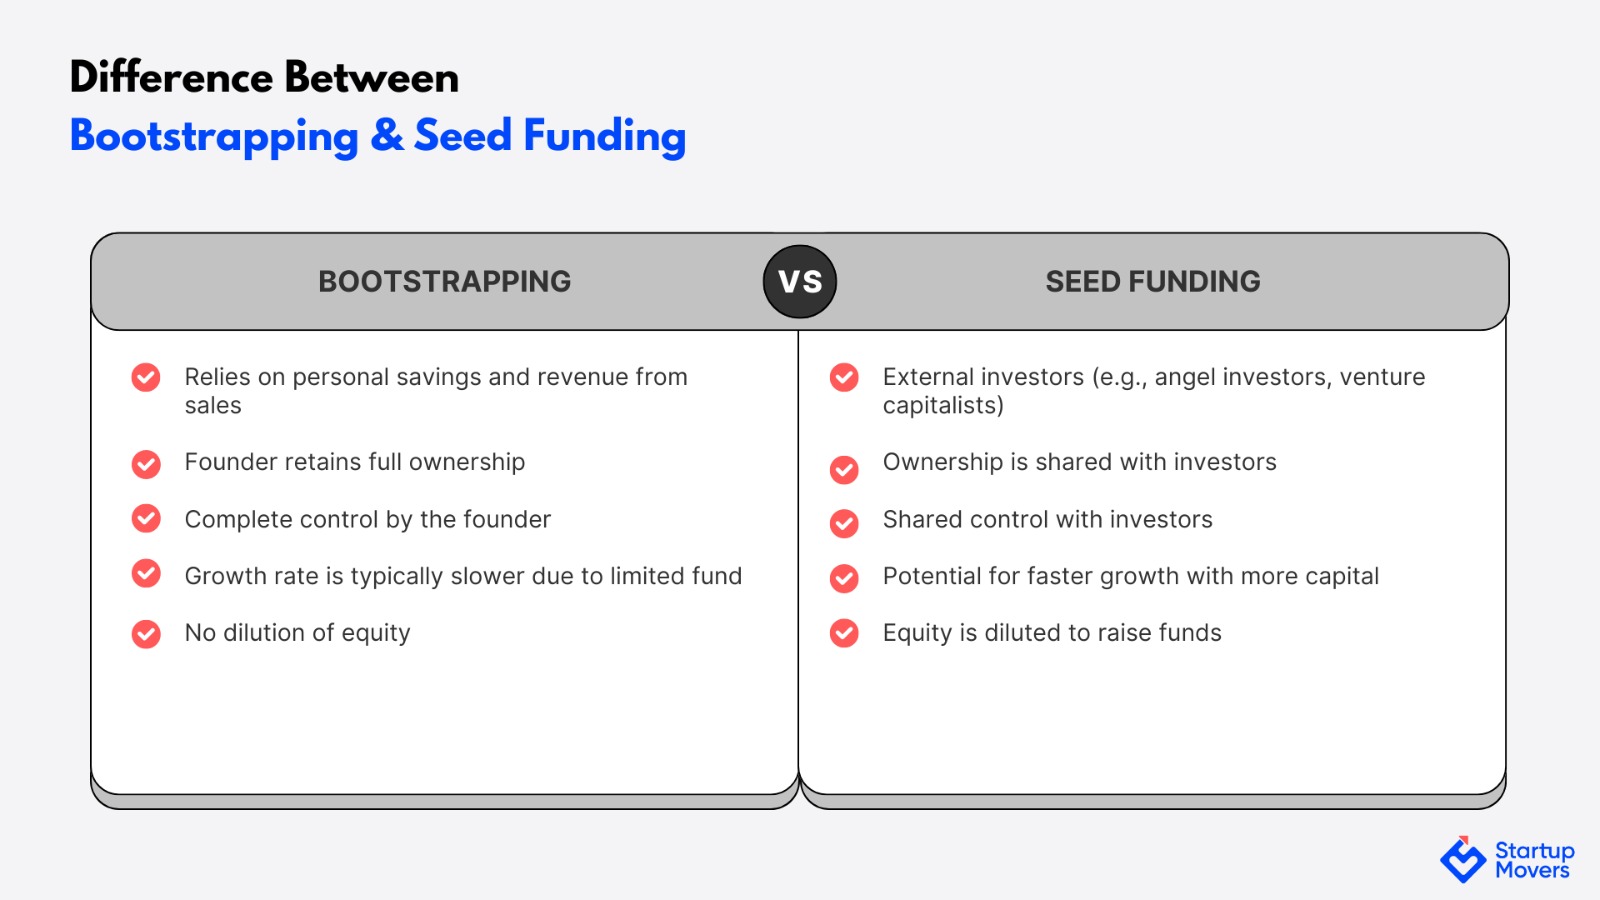Click checkmark next to 'Equity is diluted'
The image size is (1600, 900).
(x=844, y=633)
